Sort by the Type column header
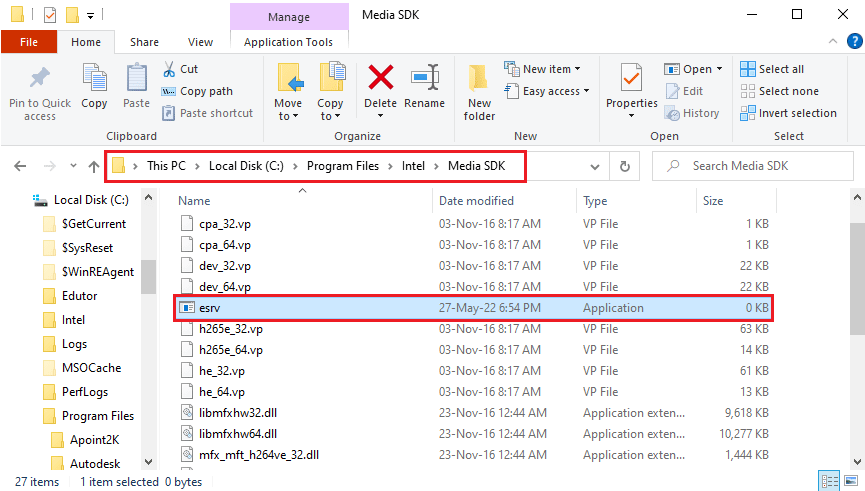The width and height of the screenshot is (865, 491). click(x=595, y=201)
